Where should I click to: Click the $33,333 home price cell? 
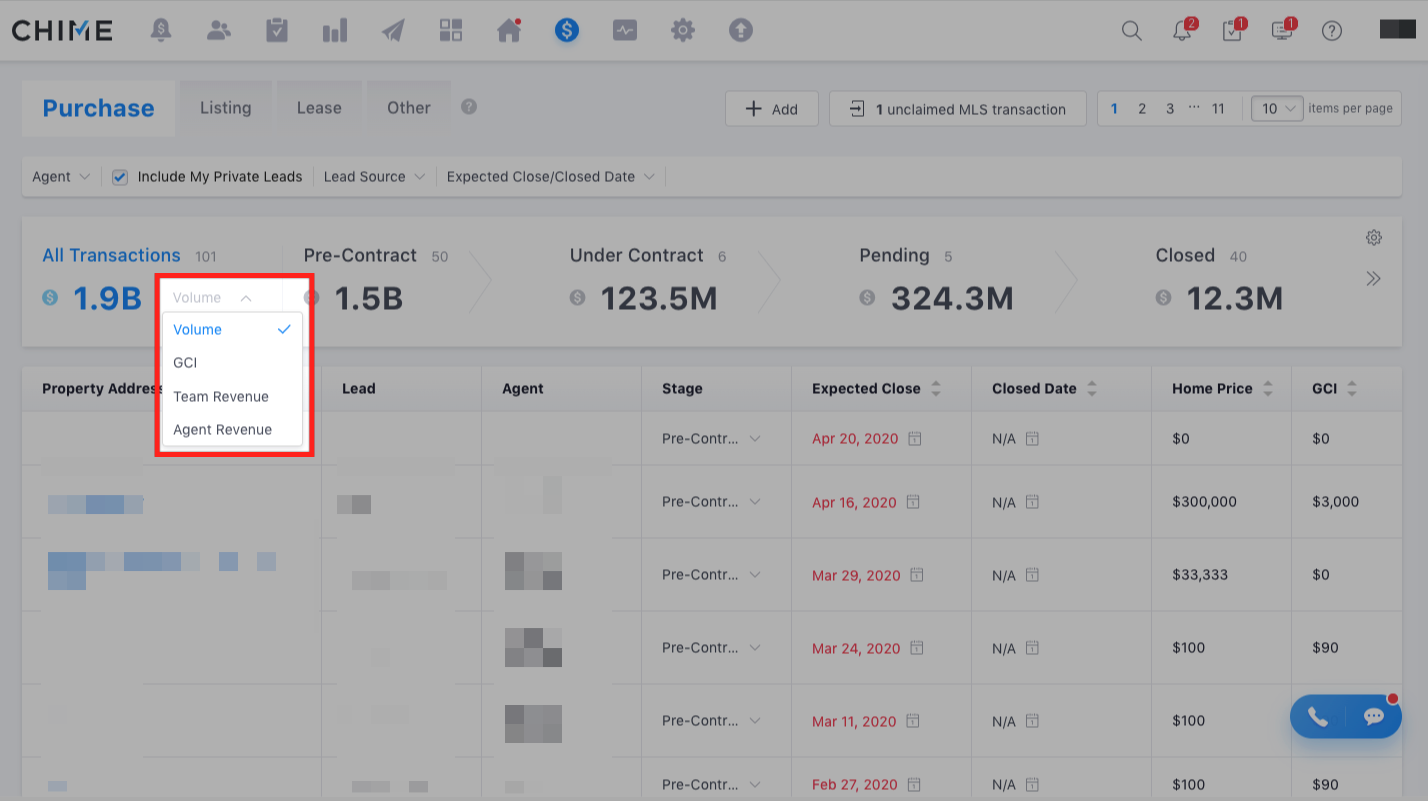[x=1200, y=575]
